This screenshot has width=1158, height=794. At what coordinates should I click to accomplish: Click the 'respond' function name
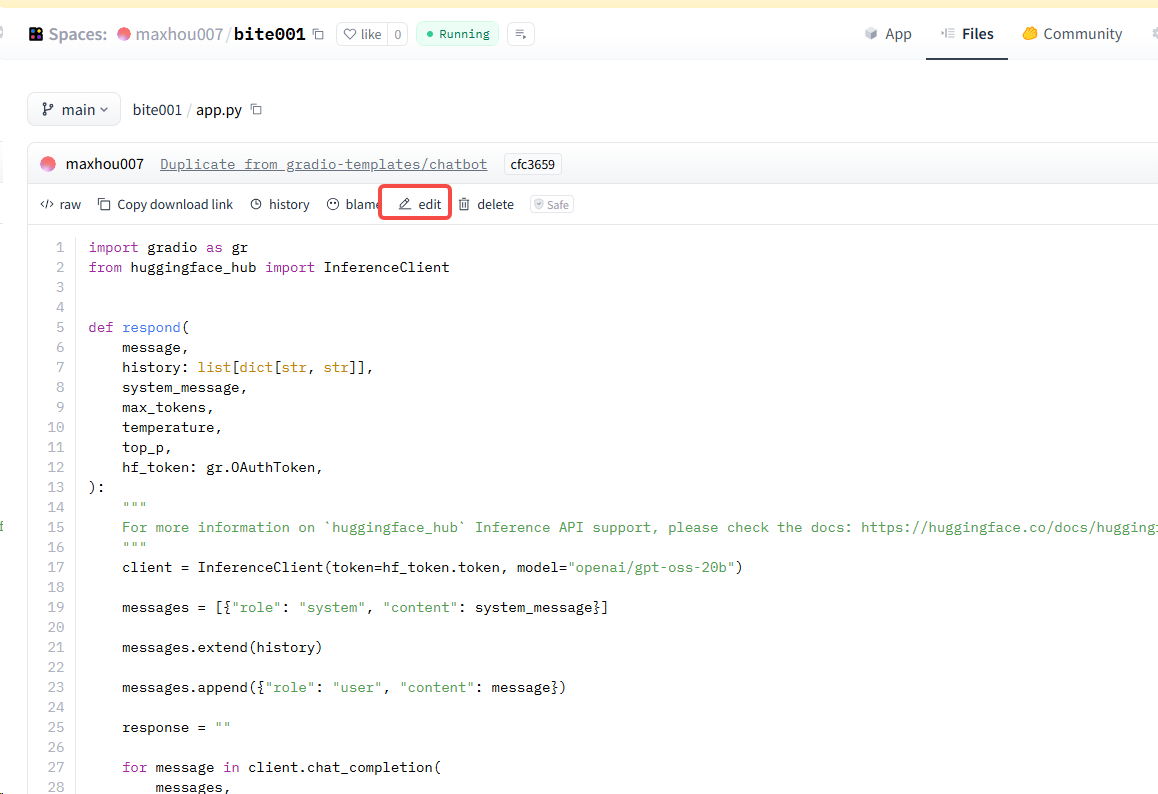tap(151, 327)
